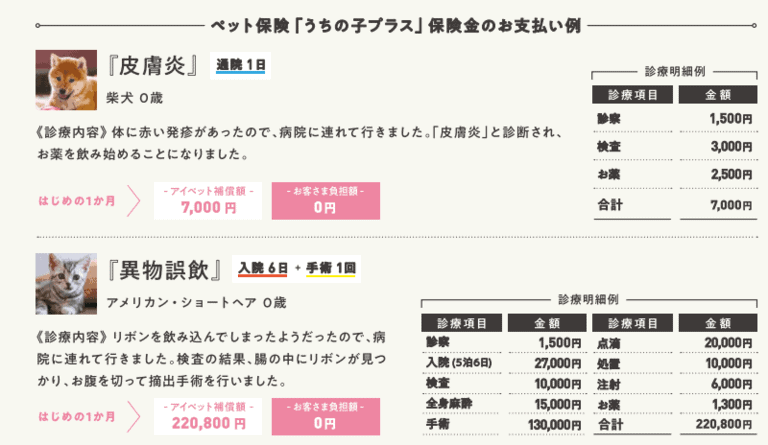The height and width of the screenshot is (445, 768).
Task: Click the 全身麻酔 15,000円 row
Action: 504,404
